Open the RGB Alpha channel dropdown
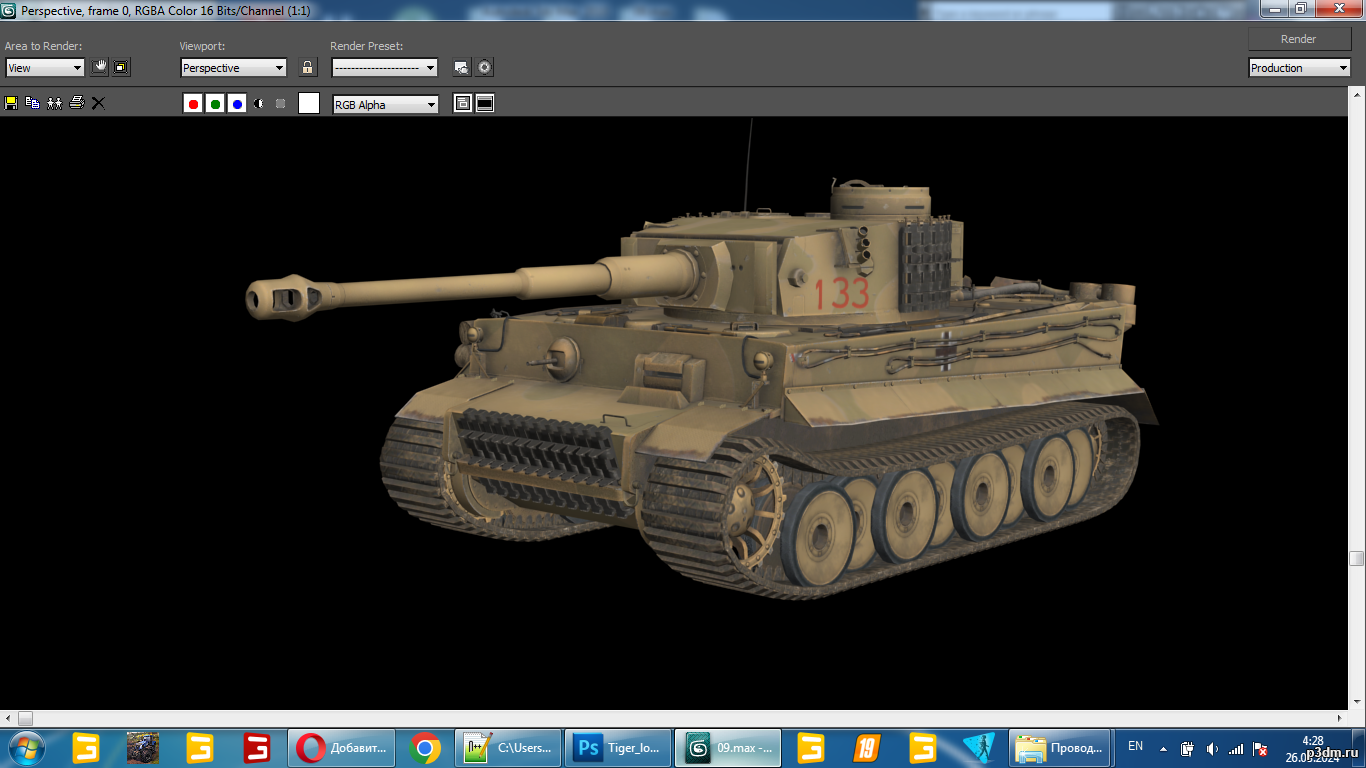This screenshot has height=768, width=1366. click(386, 104)
